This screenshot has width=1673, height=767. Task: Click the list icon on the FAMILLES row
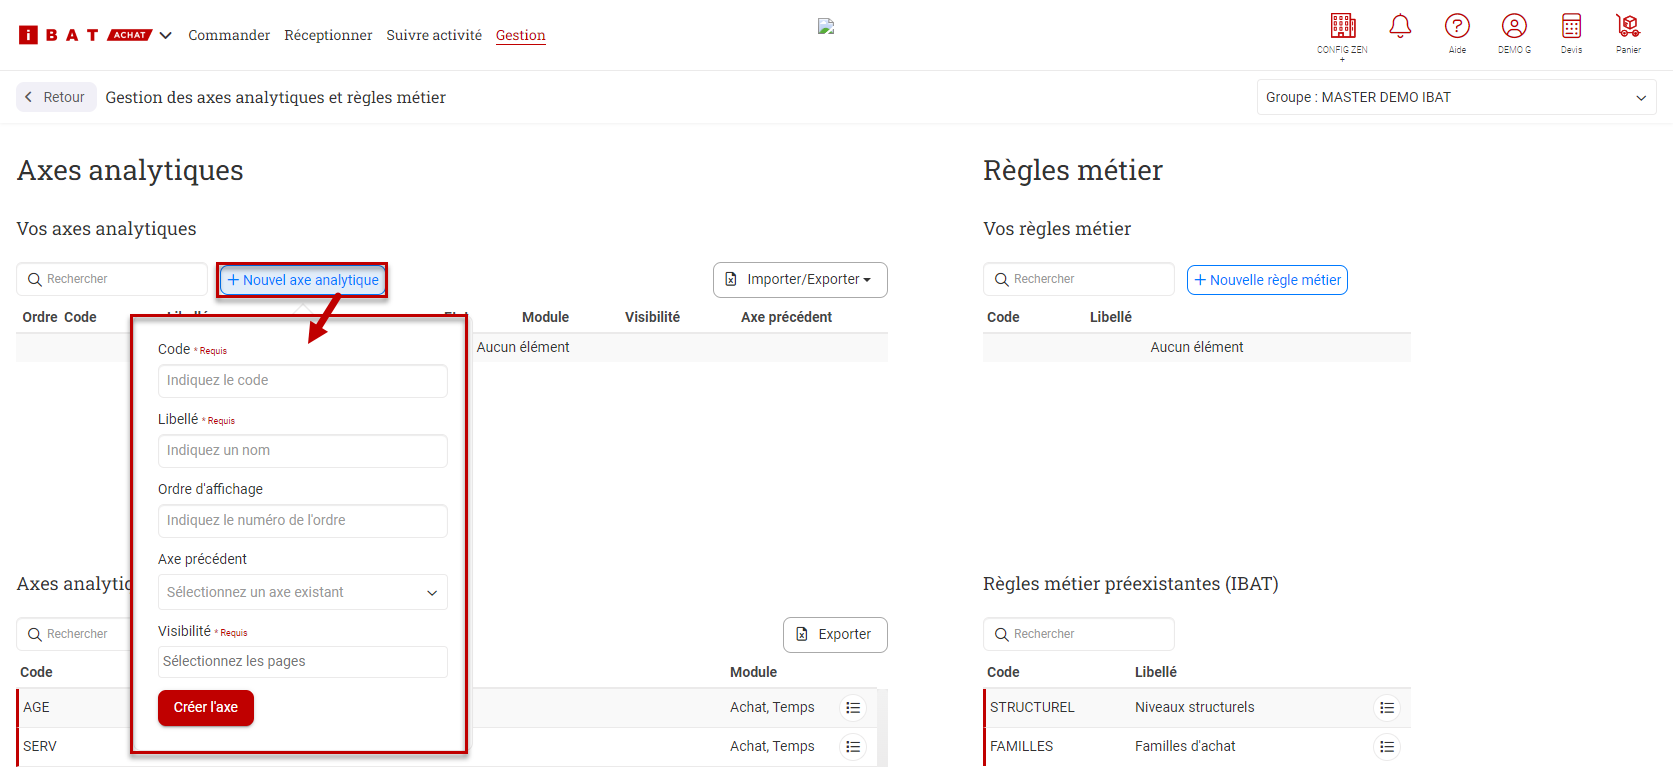[x=1386, y=747]
